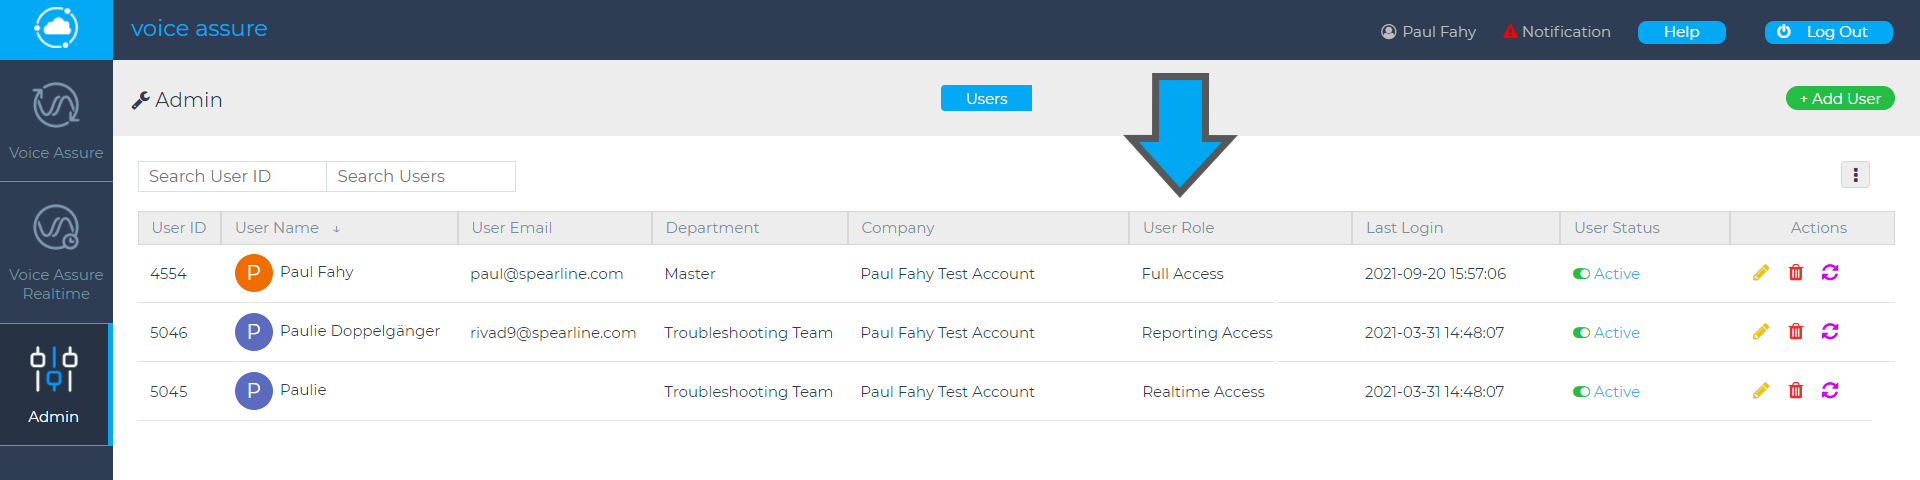Click Paulie Doppelgänger's purple avatar circle
This screenshot has height=480, width=1920.
(x=254, y=332)
